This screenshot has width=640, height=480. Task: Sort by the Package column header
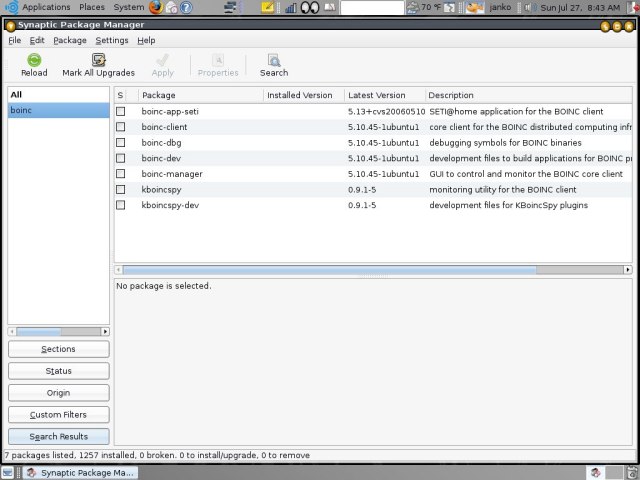pos(201,95)
